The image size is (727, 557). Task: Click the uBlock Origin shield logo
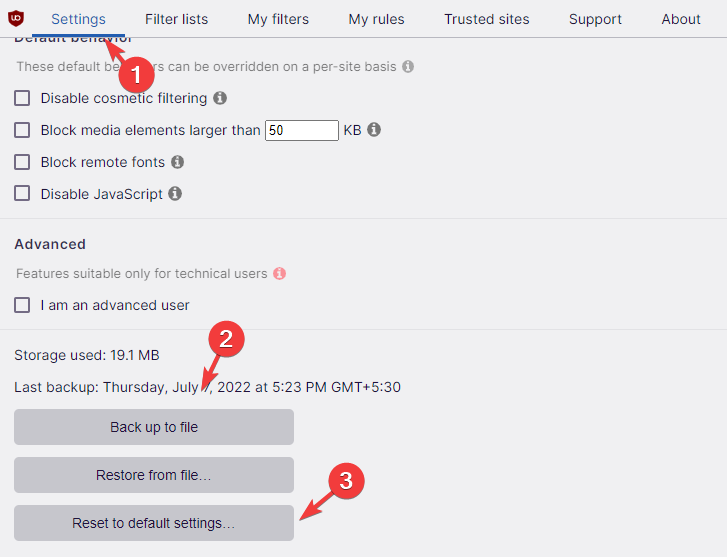pos(16,19)
